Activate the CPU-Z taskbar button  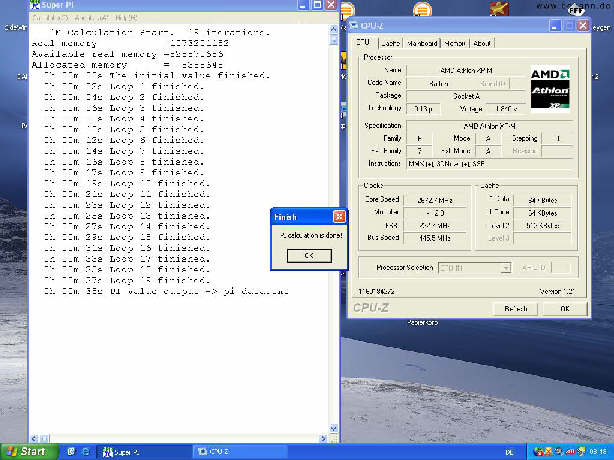click(x=239, y=452)
